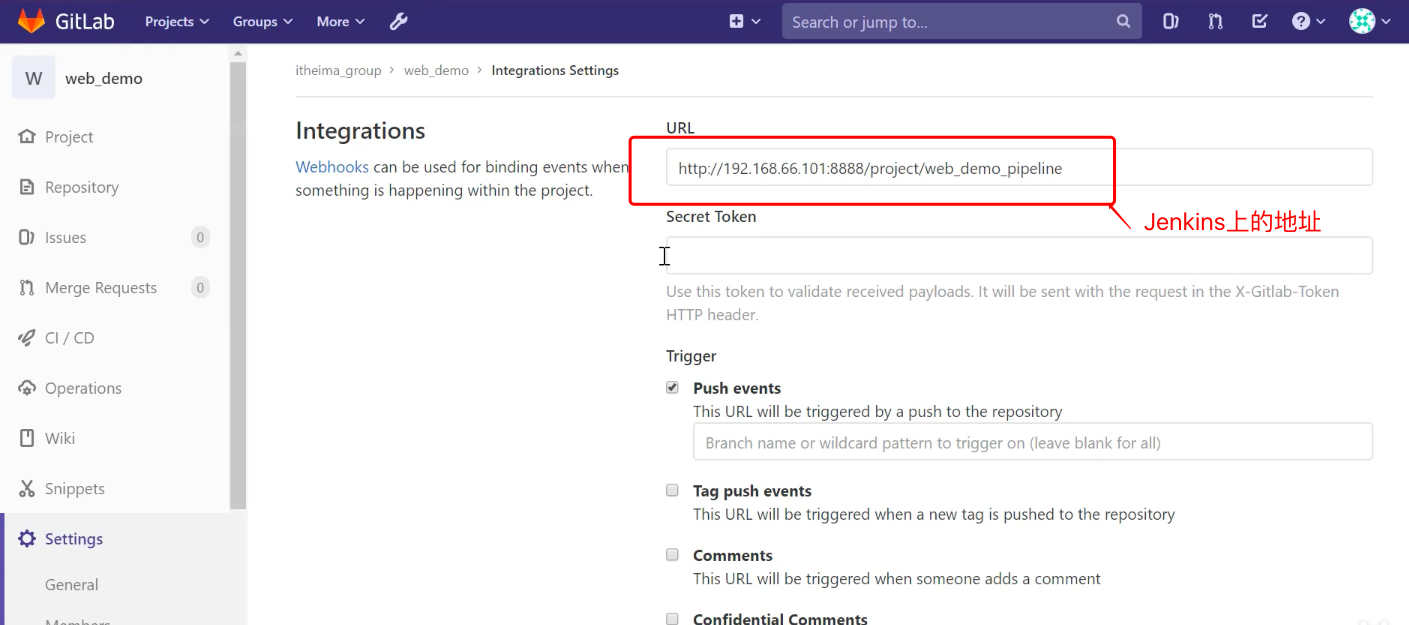Open the issues icon in top bar
Image resolution: width=1409 pixels, height=625 pixels.
pos(1170,21)
